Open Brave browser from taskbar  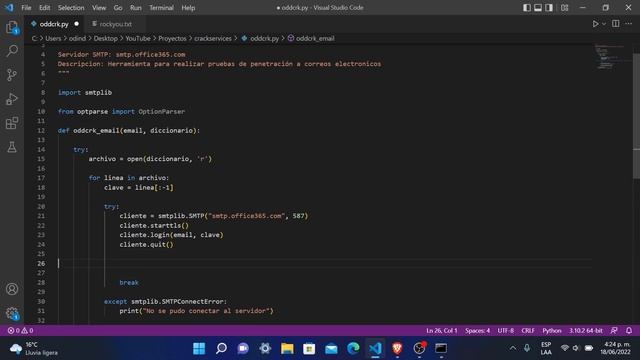point(397,348)
